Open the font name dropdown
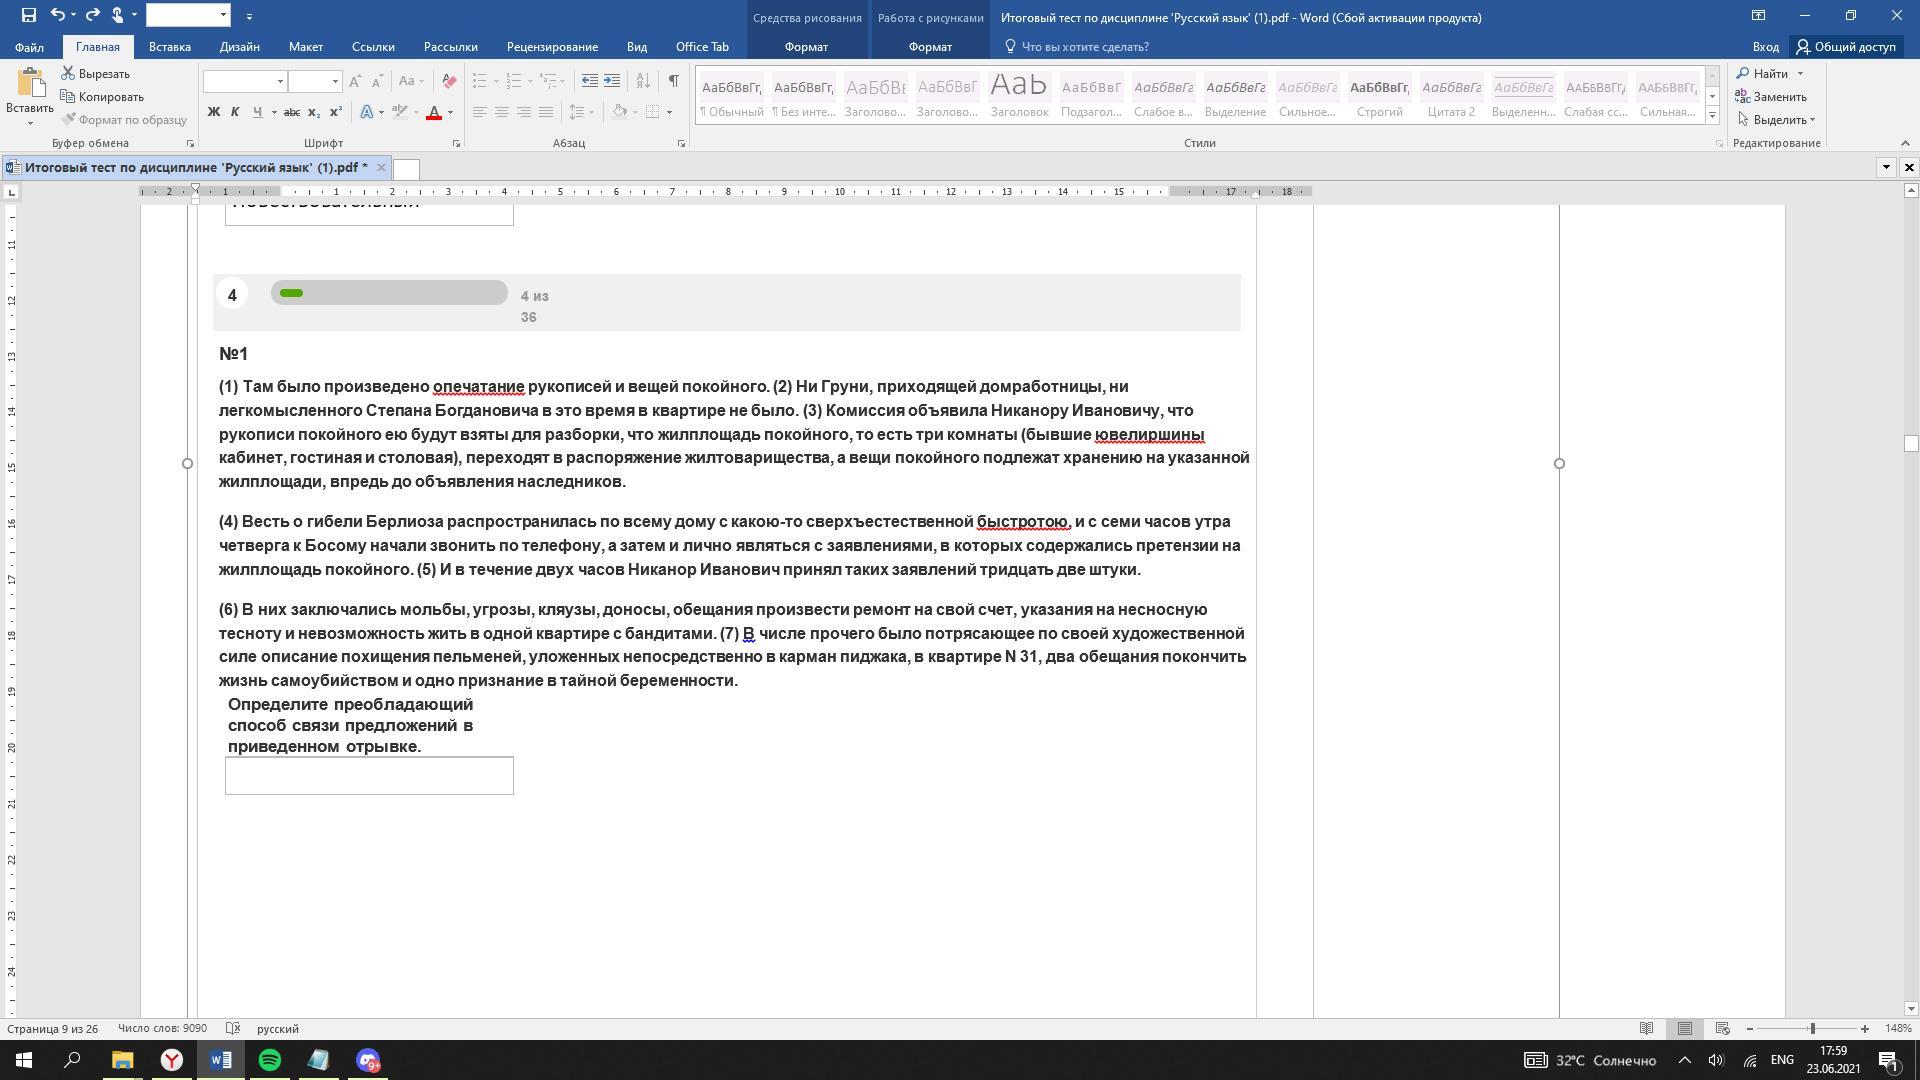Image resolution: width=1920 pixels, height=1080 pixels. [280, 81]
